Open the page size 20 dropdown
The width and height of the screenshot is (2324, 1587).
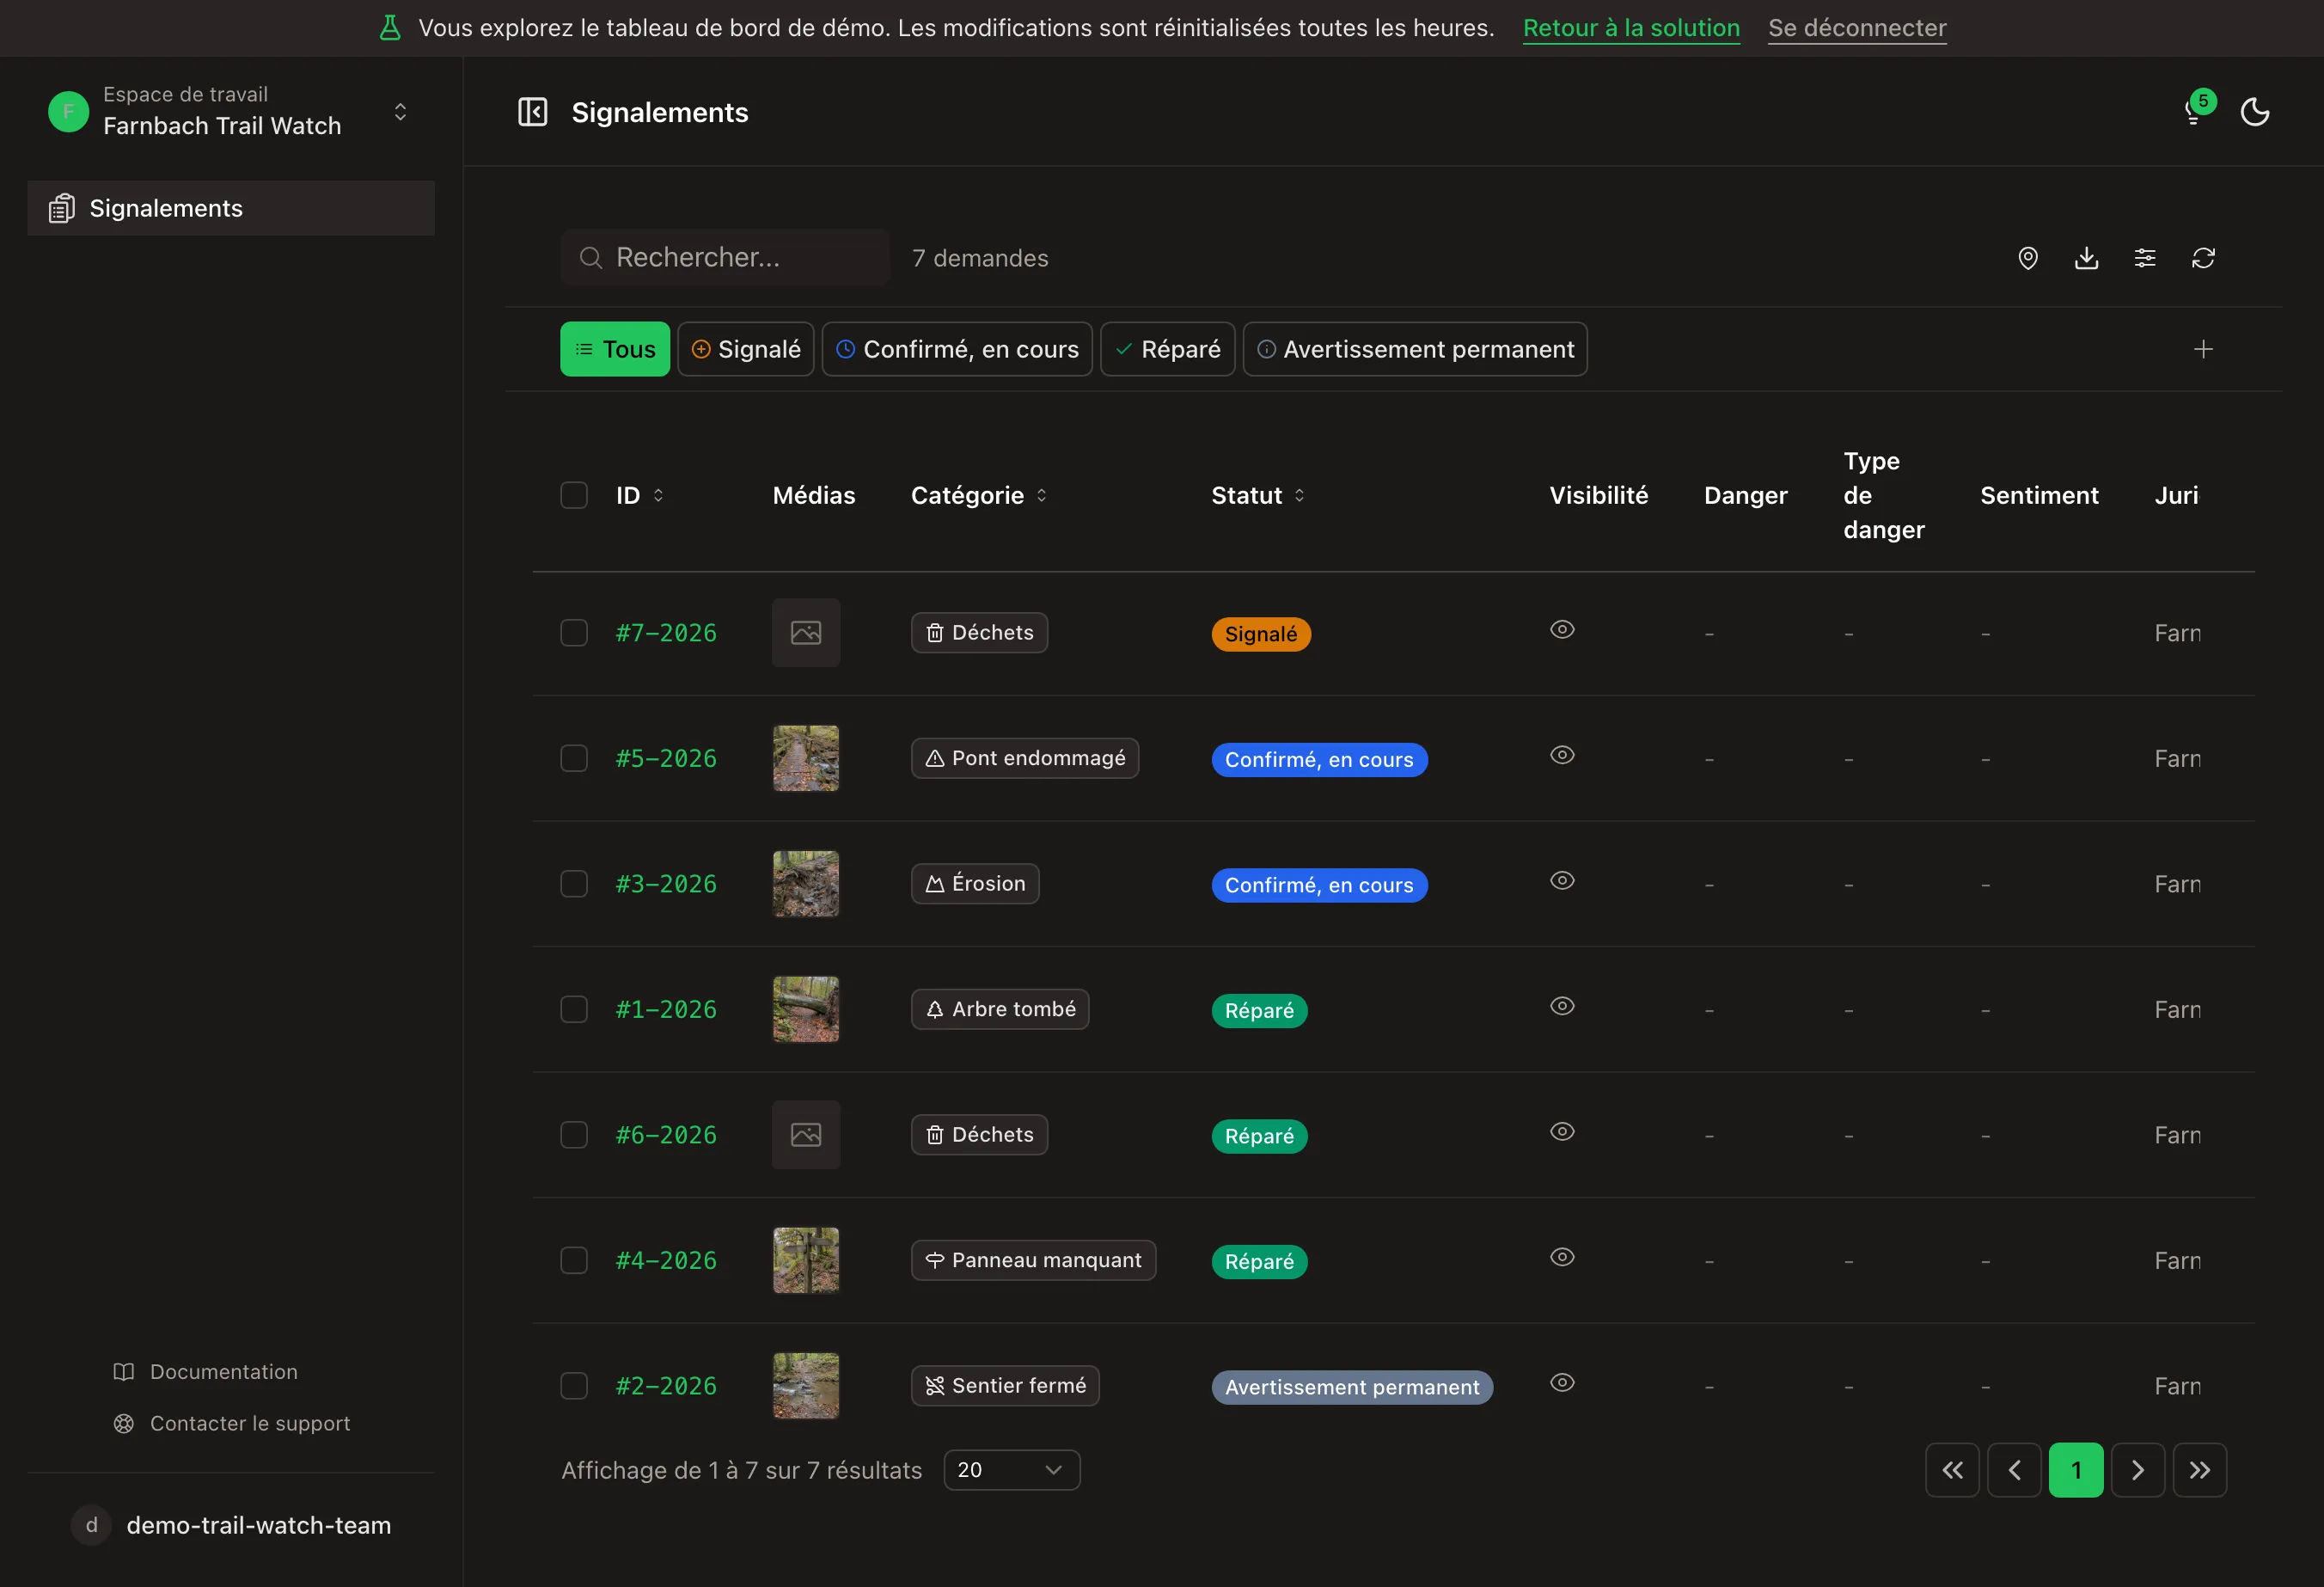pos(1012,1470)
